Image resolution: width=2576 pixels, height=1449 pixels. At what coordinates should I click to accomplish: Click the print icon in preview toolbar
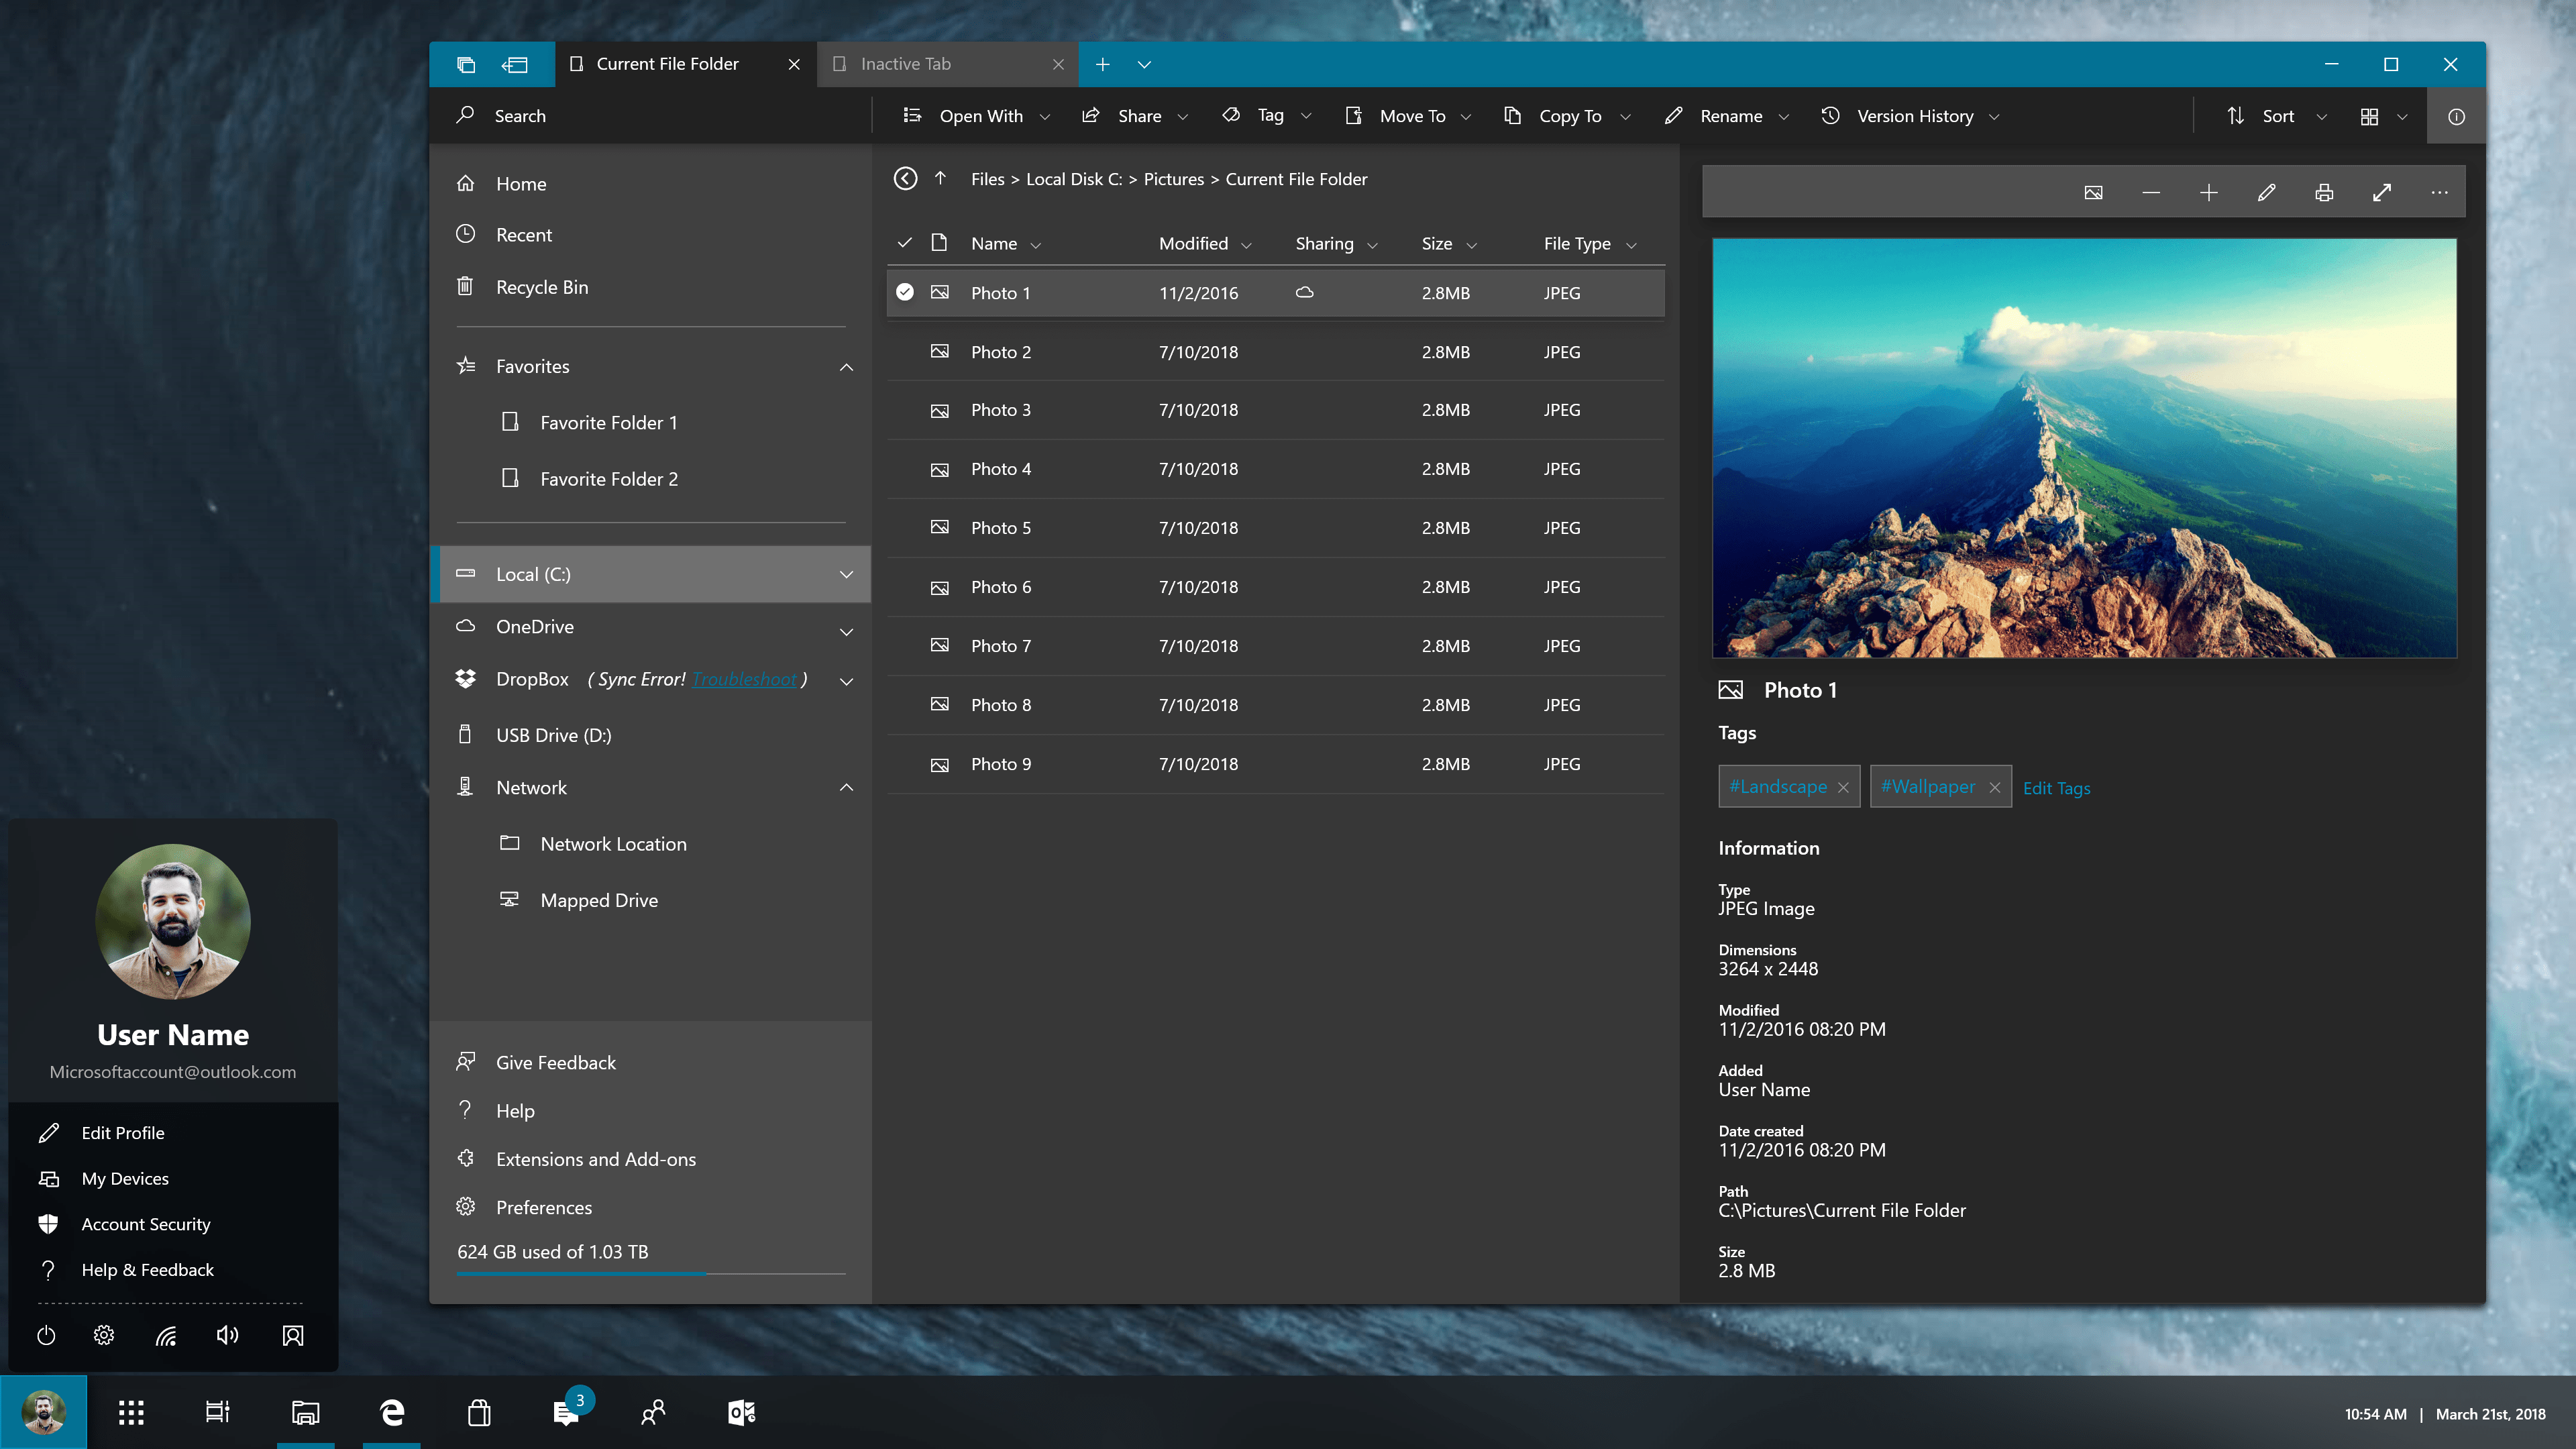click(2324, 193)
